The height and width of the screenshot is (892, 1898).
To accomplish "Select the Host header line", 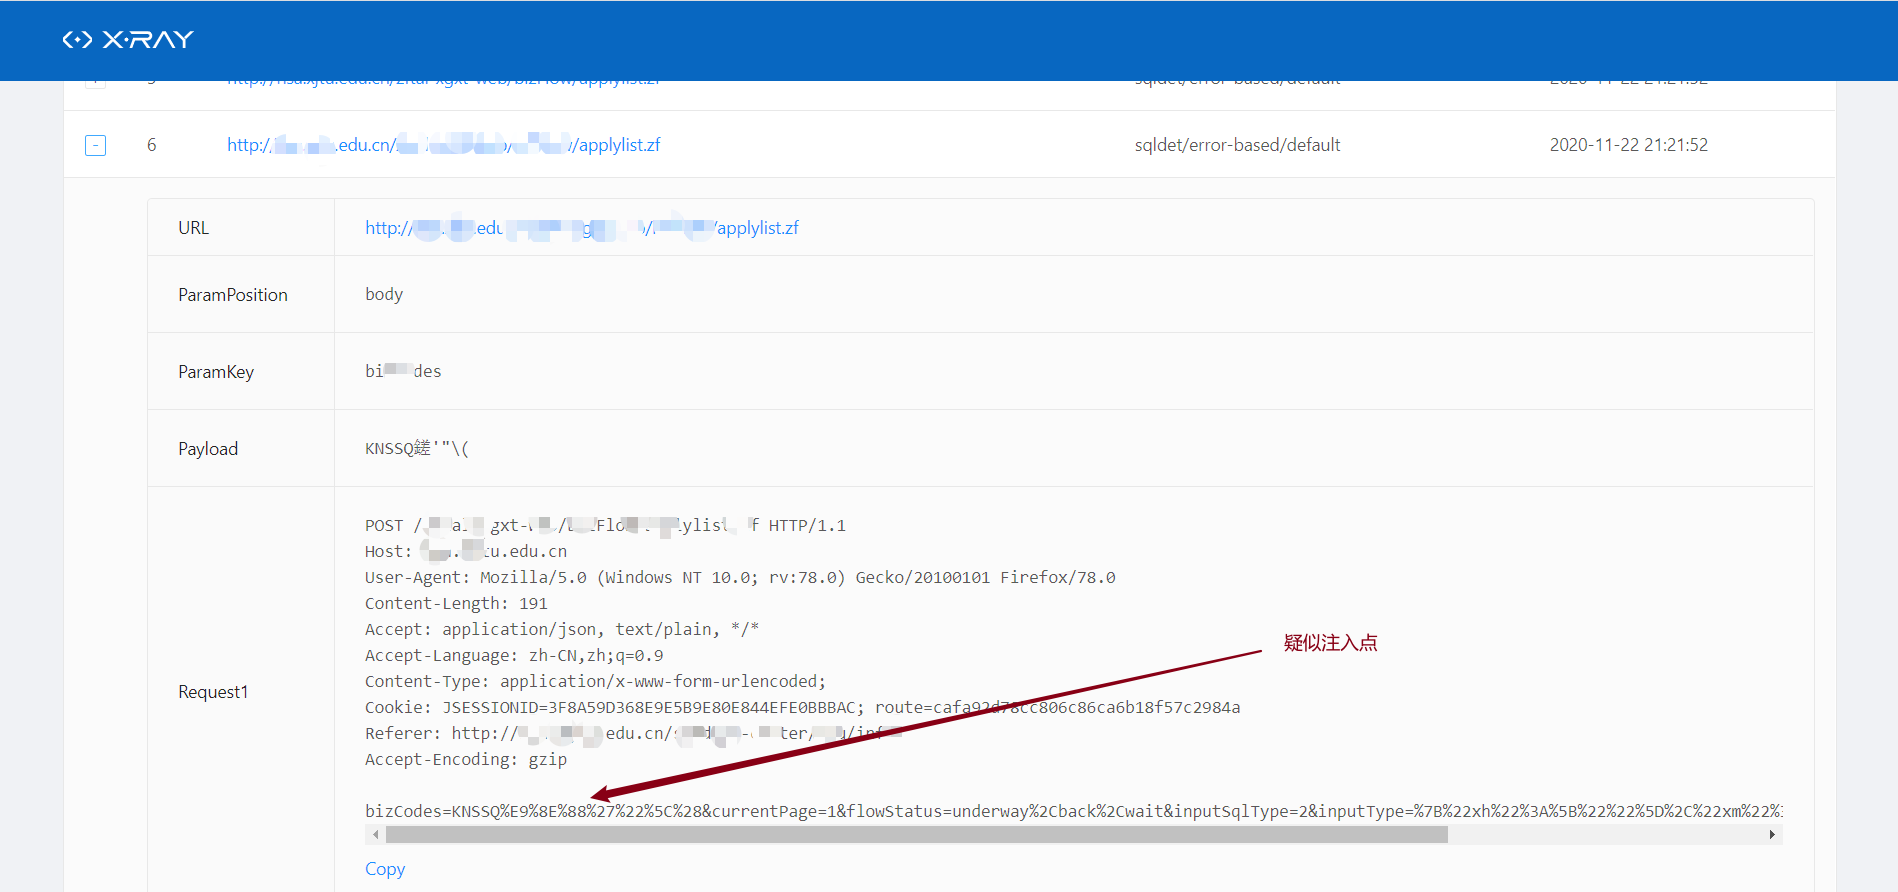I will 466,551.
